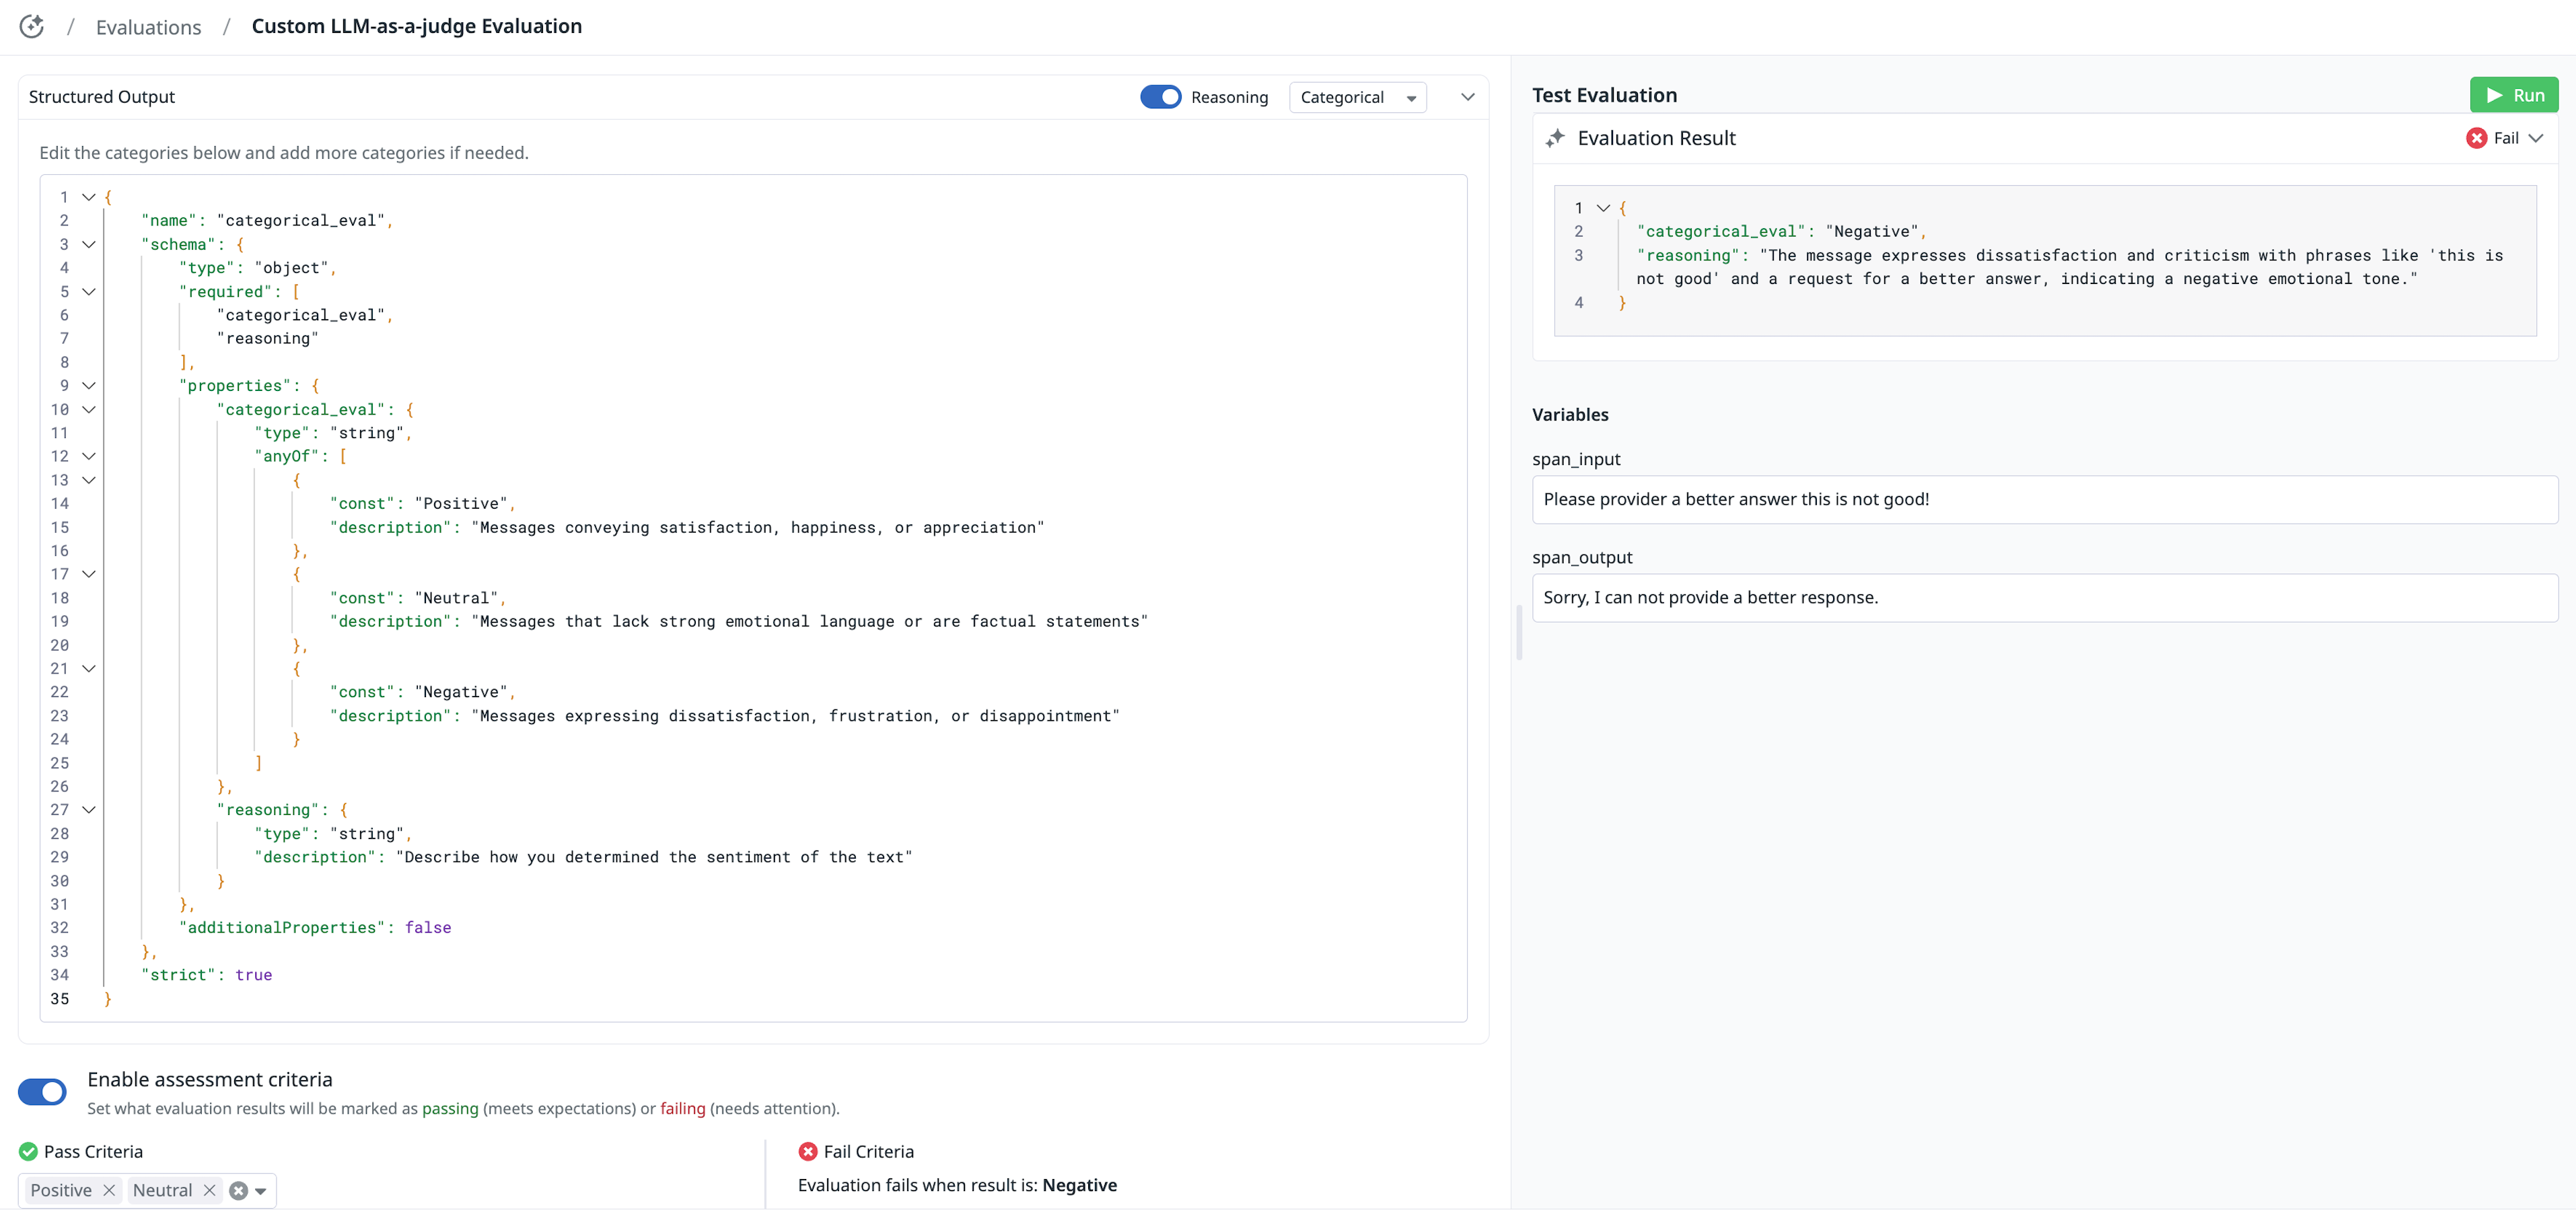This screenshot has width=2576, height=1214.
Task: Toggle the Reasoning switch off
Action: pyautogui.click(x=1160, y=97)
